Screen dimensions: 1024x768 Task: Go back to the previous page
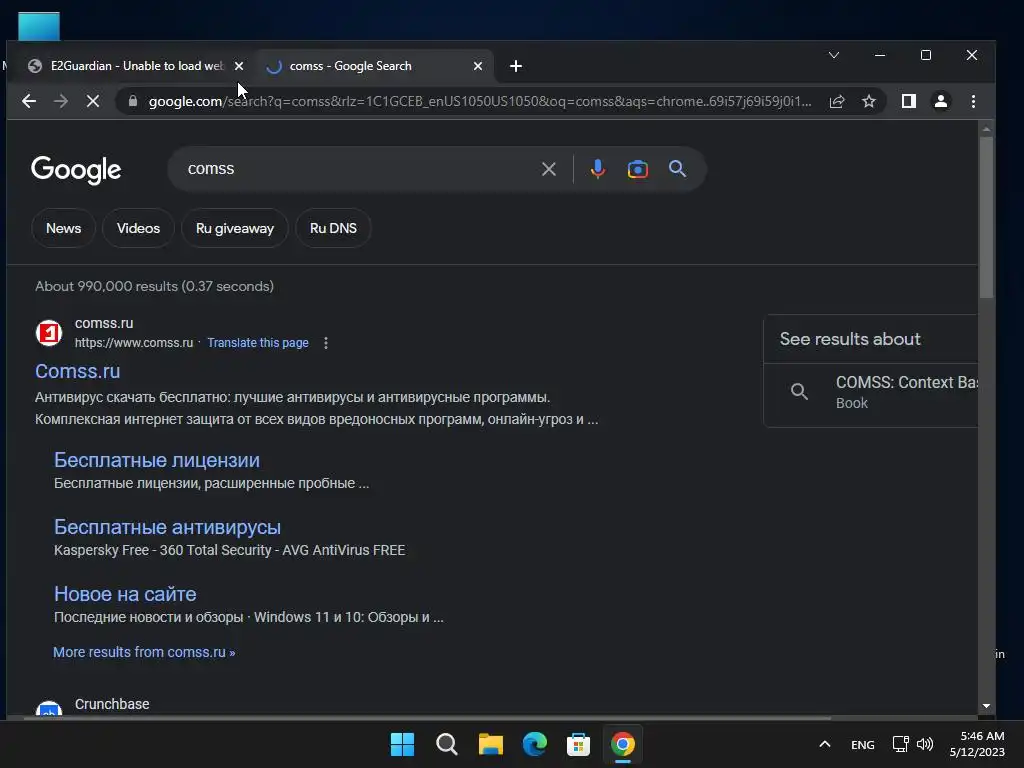(x=29, y=101)
